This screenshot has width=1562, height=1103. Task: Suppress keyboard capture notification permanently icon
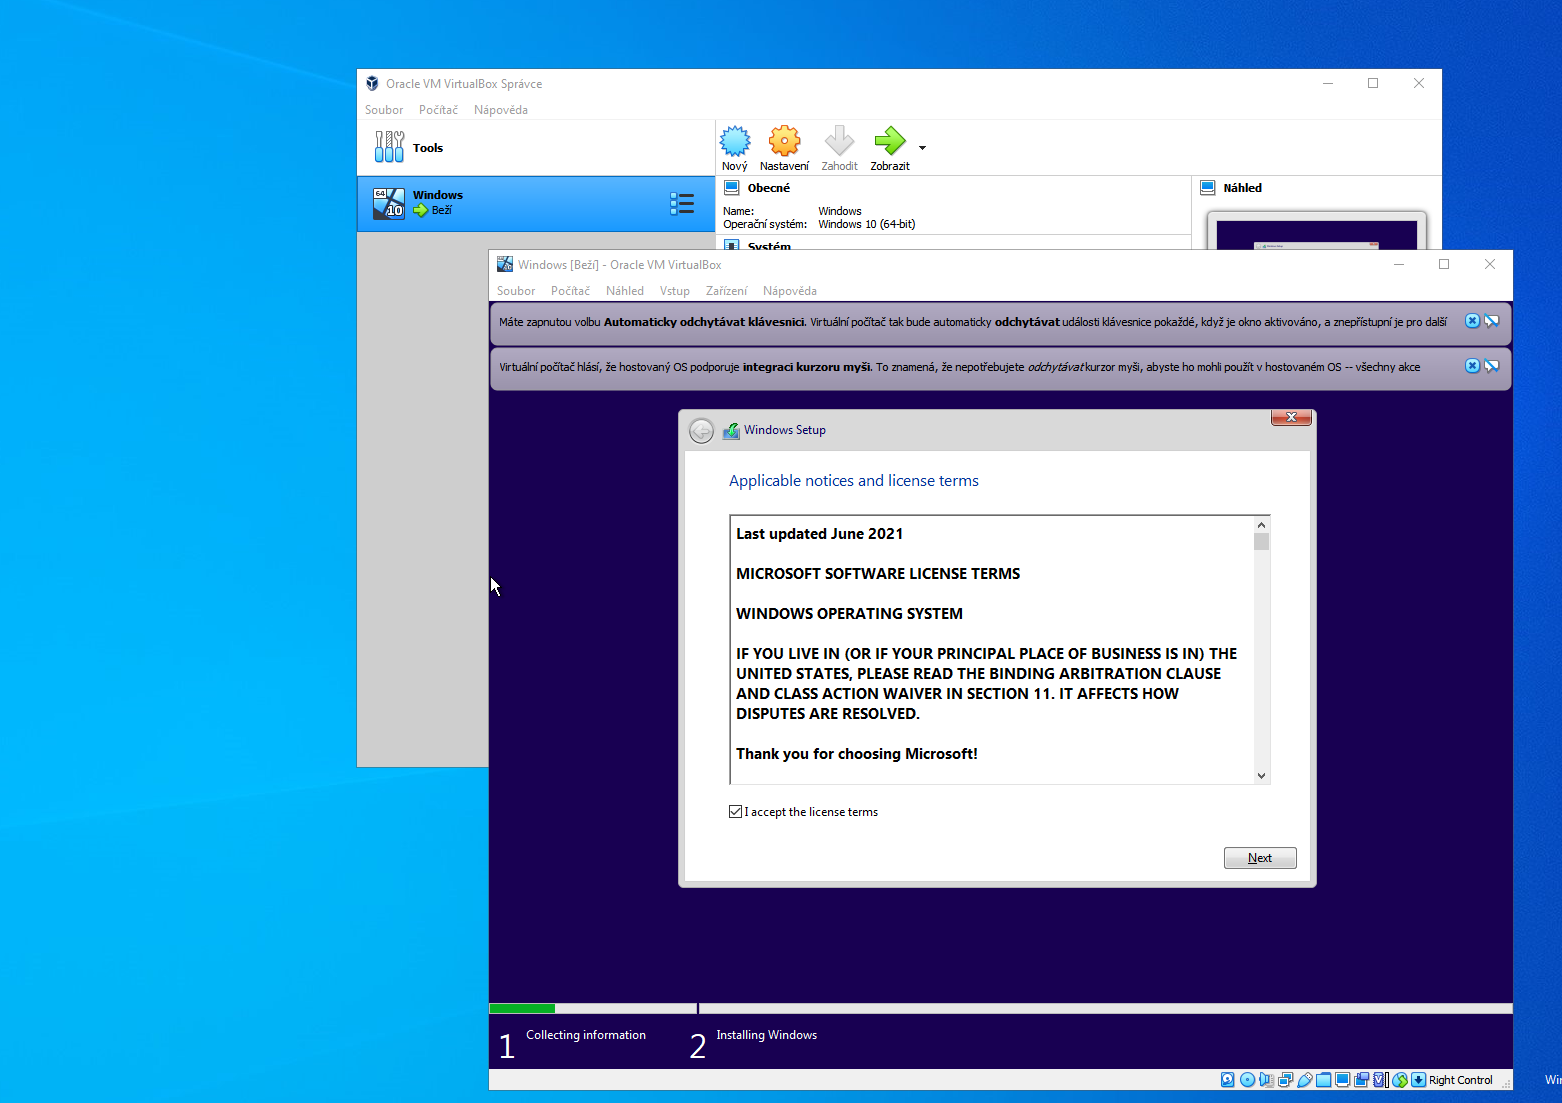[1492, 321]
